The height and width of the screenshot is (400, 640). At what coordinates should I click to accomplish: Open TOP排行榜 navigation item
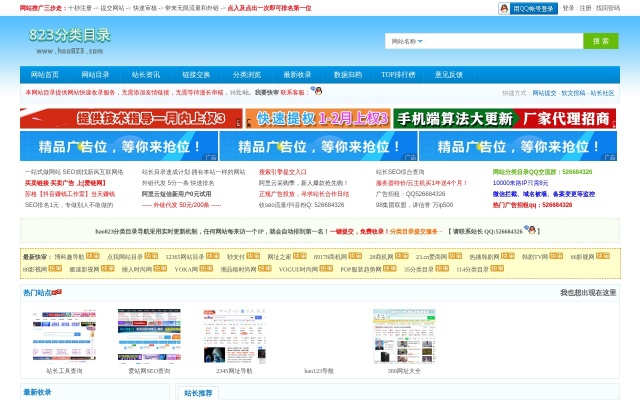coord(398,74)
